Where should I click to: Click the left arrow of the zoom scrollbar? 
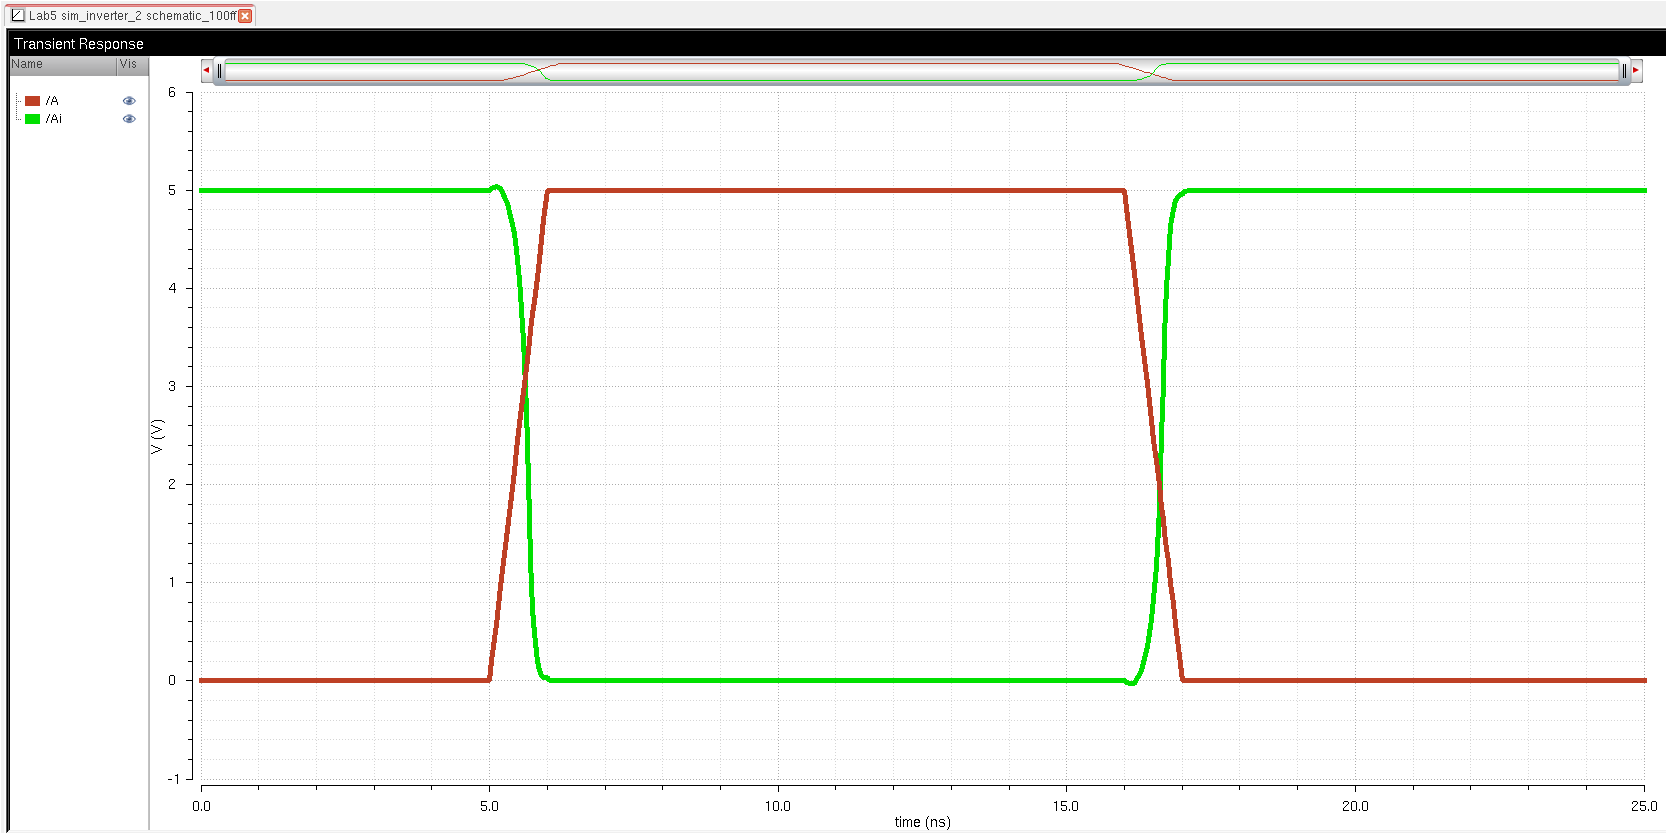206,70
